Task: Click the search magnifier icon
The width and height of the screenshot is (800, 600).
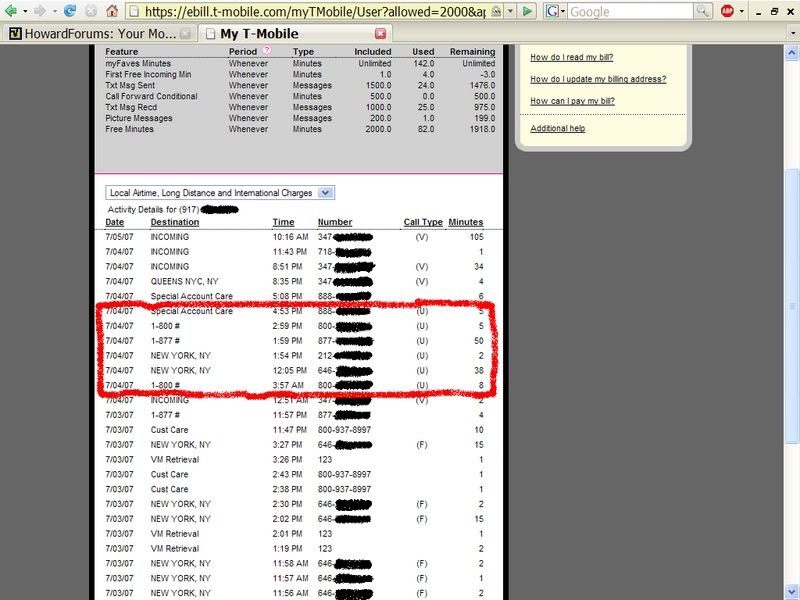Action: [x=703, y=11]
